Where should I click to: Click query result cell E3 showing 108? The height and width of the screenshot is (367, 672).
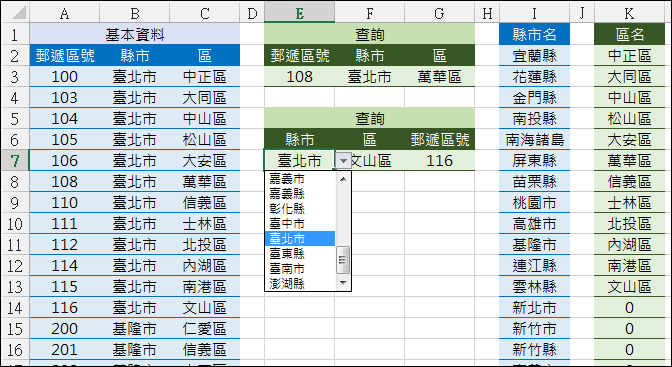click(299, 76)
